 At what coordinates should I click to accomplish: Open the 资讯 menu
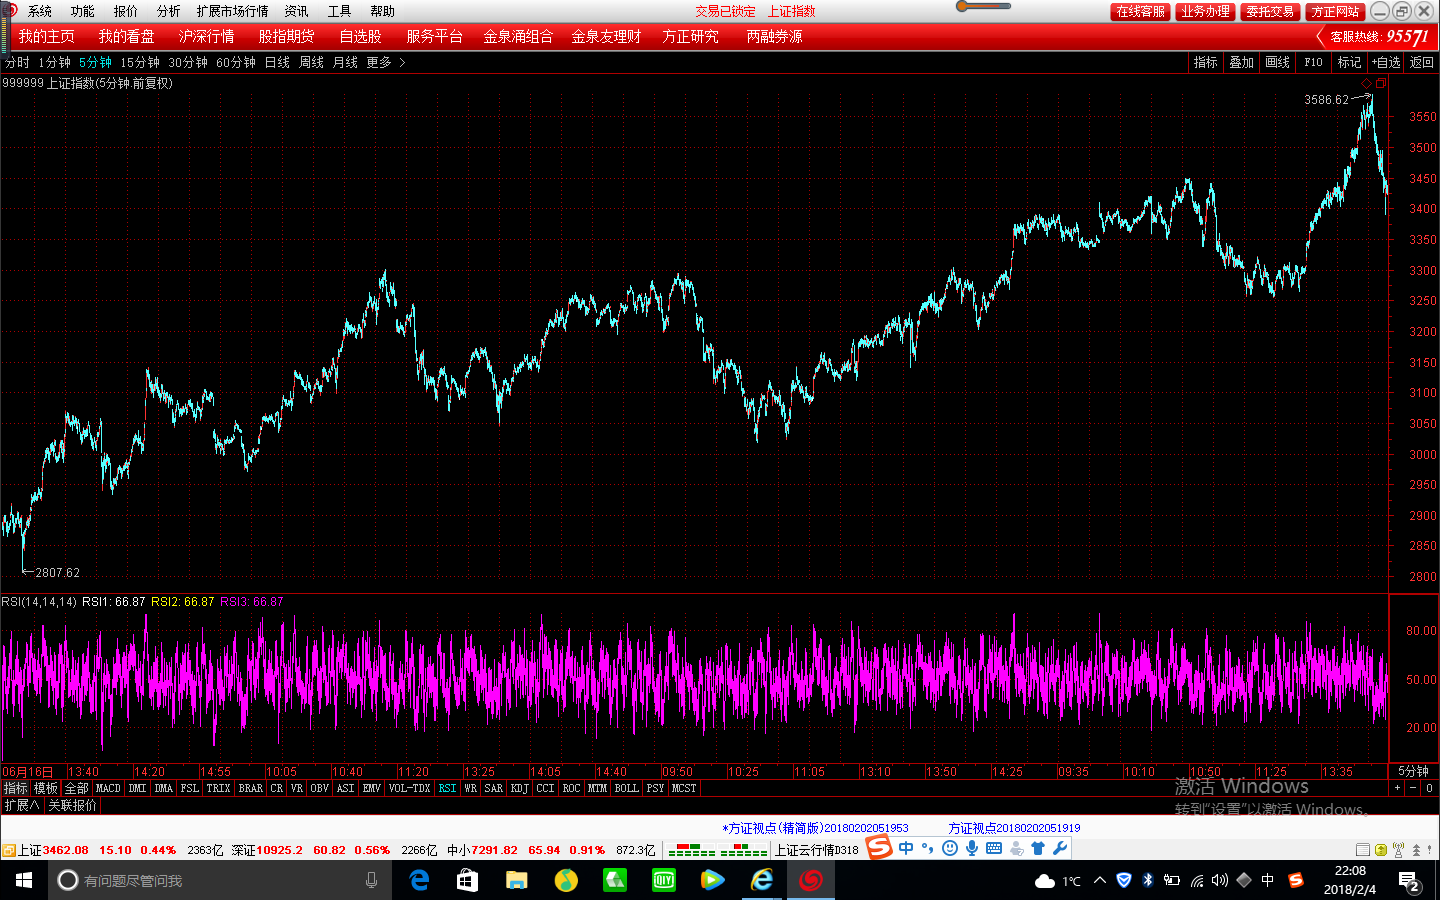297,11
